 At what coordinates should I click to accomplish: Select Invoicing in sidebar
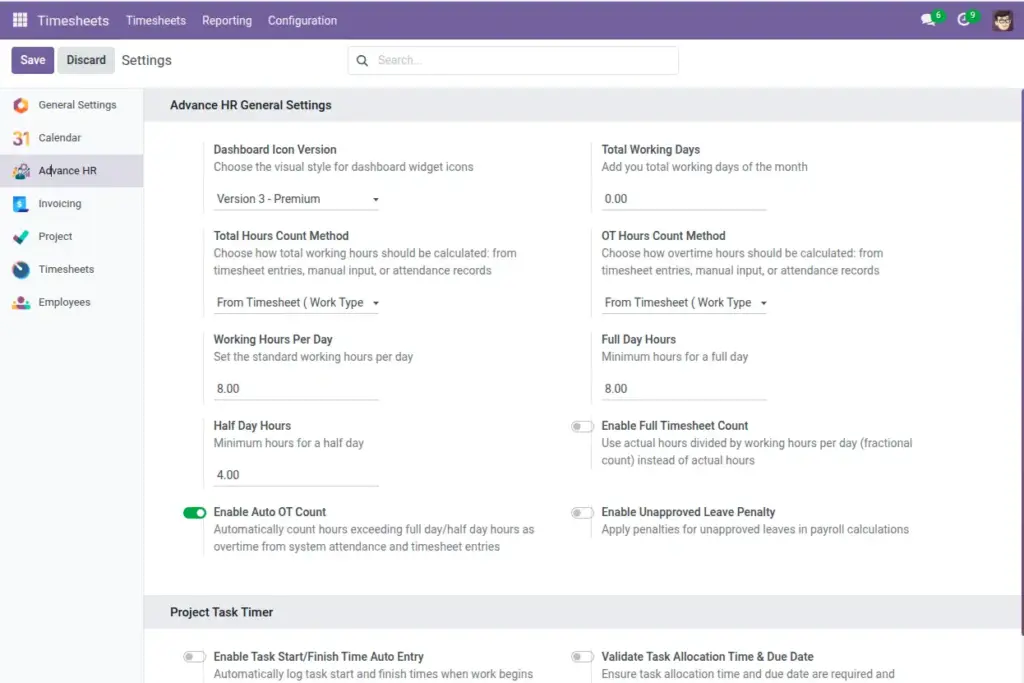pyautogui.click(x=71, y=204)
